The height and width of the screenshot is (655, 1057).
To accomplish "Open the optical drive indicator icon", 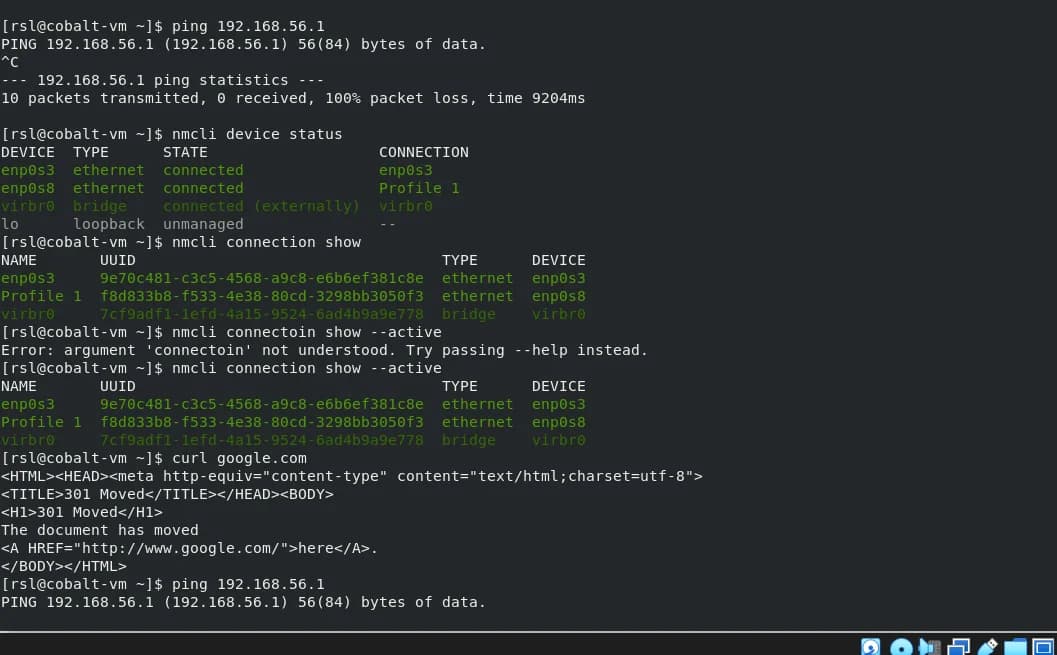I will [x=901, y=647].
